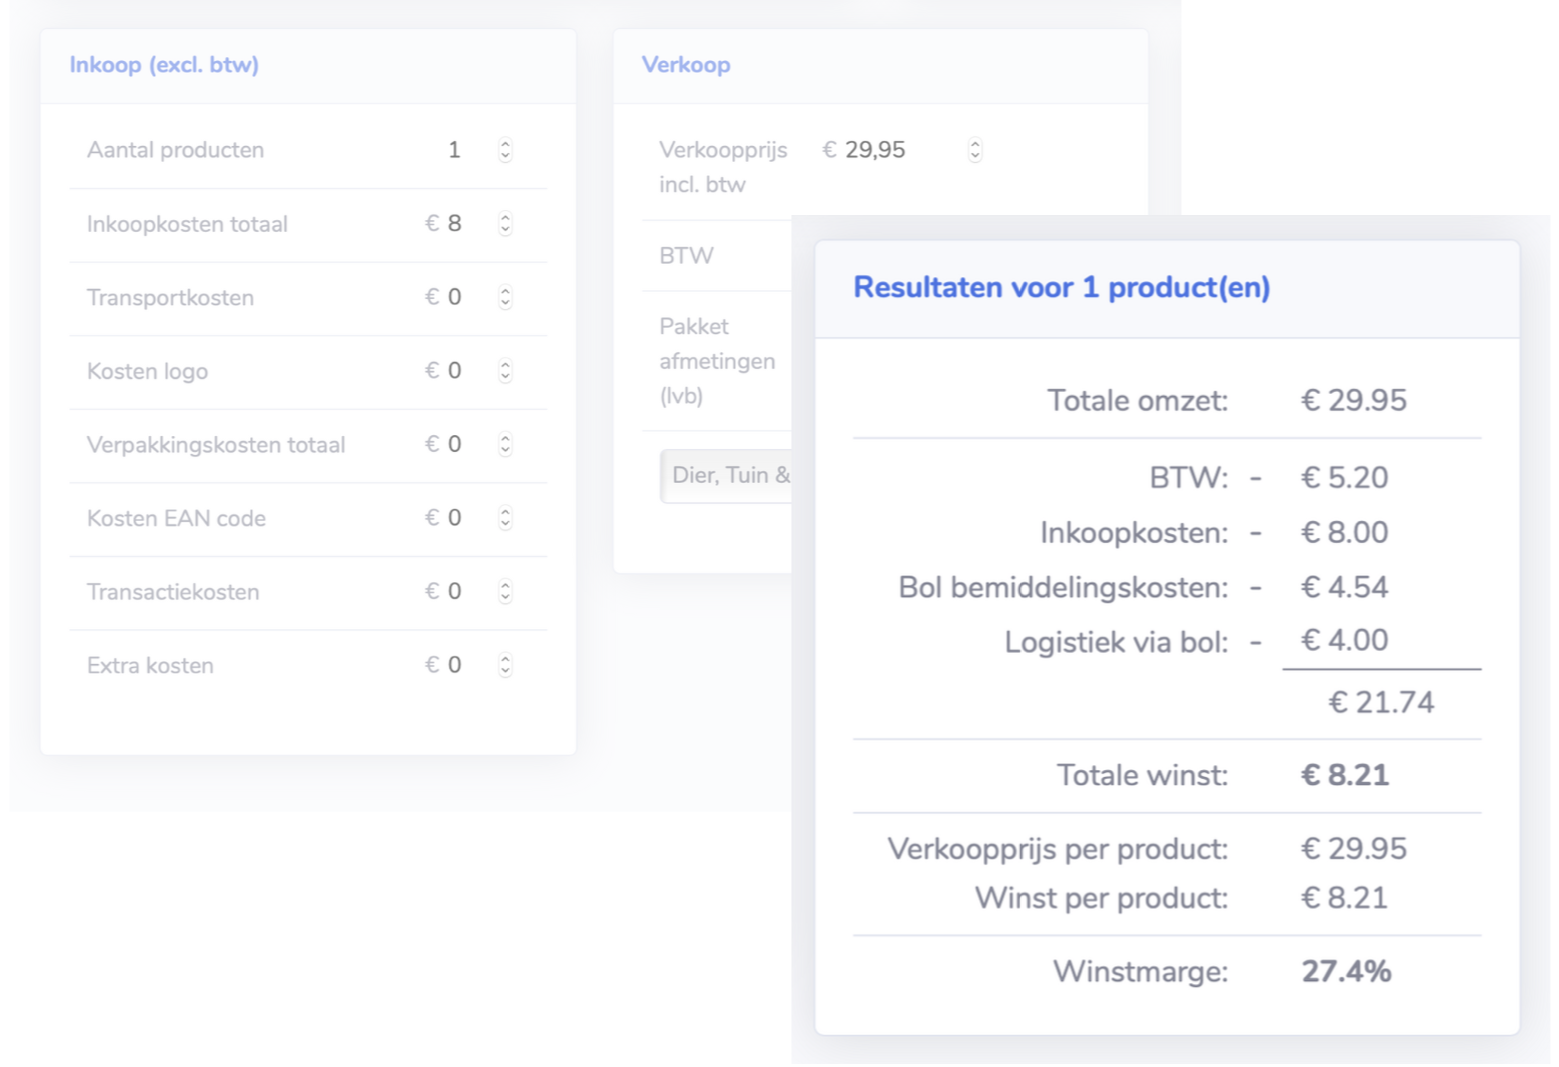This screenshot has width=1559, height=1067.
Task: Click the Verpakkingskosten totaal amount field
Action: point(454,445)
